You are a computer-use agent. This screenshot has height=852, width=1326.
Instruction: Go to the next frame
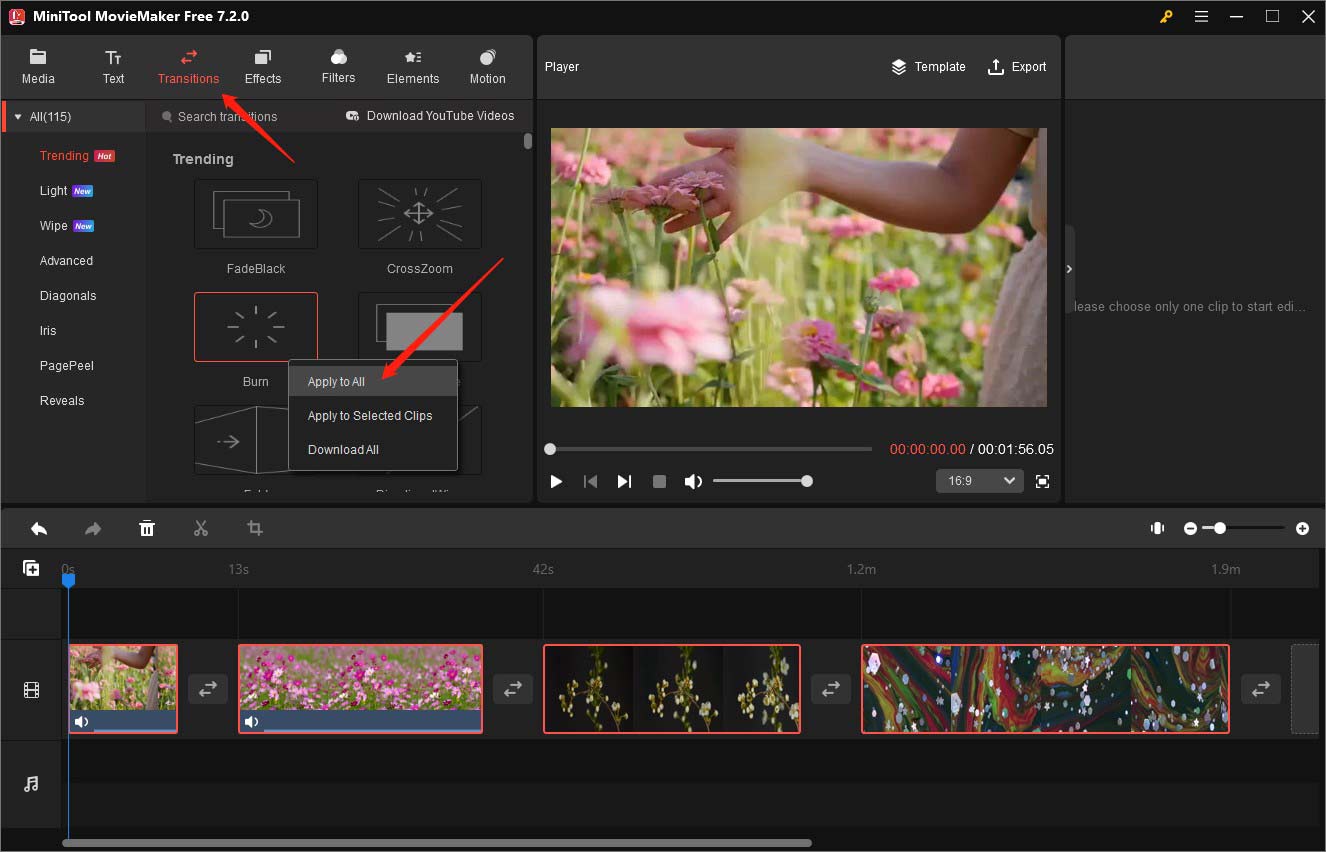point(624,482)
